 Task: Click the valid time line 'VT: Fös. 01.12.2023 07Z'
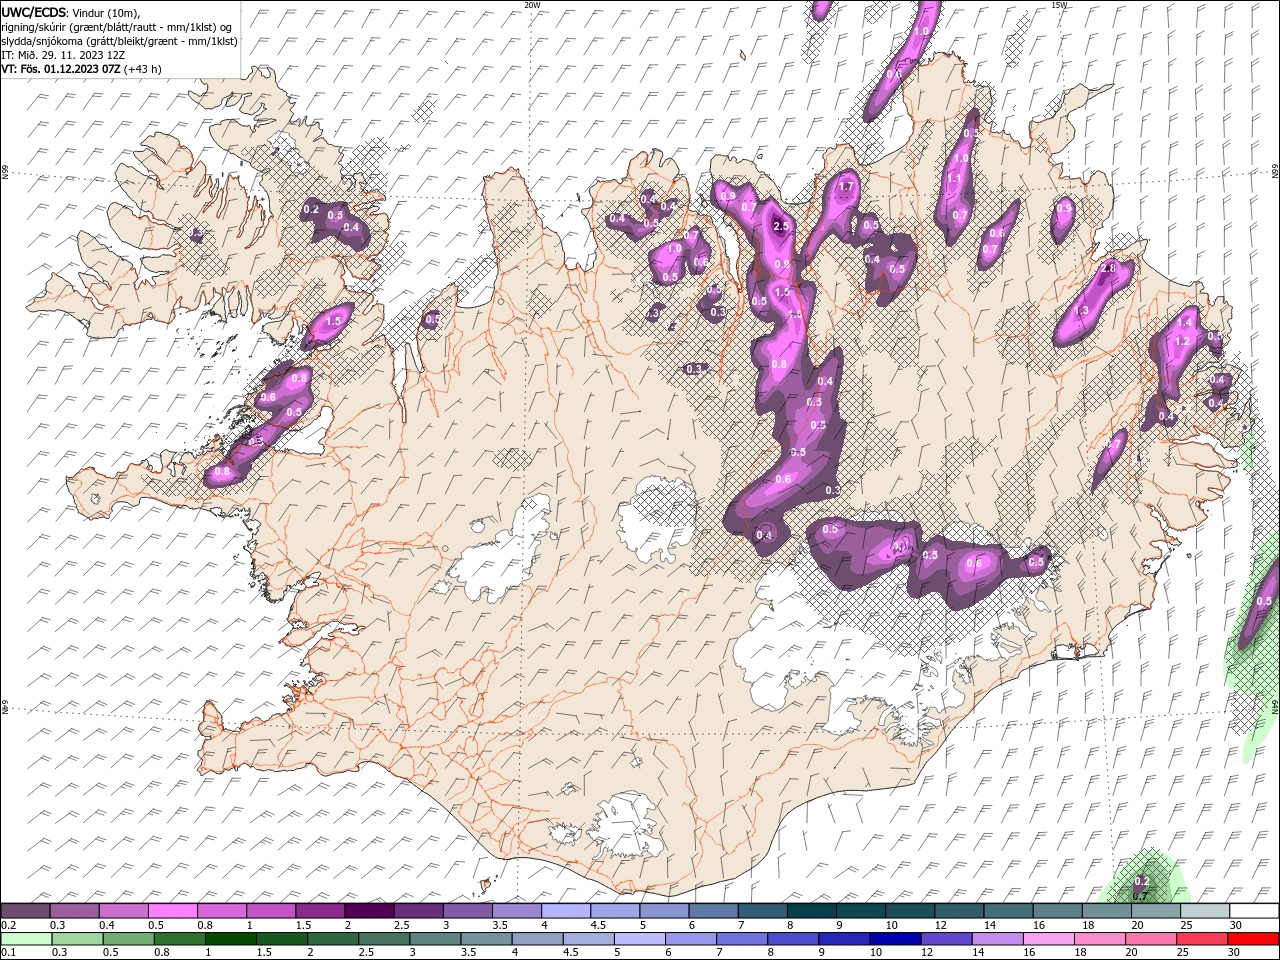[x=59, y=69]
